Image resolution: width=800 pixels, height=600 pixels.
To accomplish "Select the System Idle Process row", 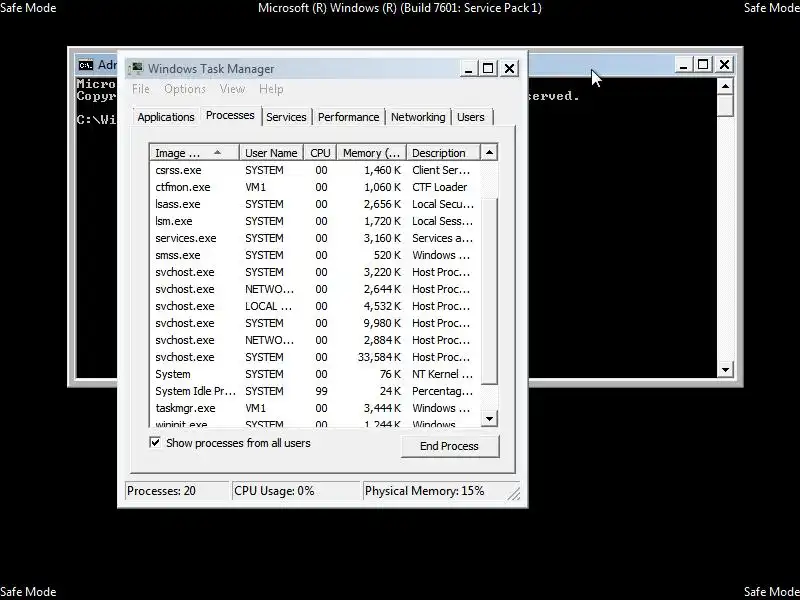I will [x=315, y=391].
